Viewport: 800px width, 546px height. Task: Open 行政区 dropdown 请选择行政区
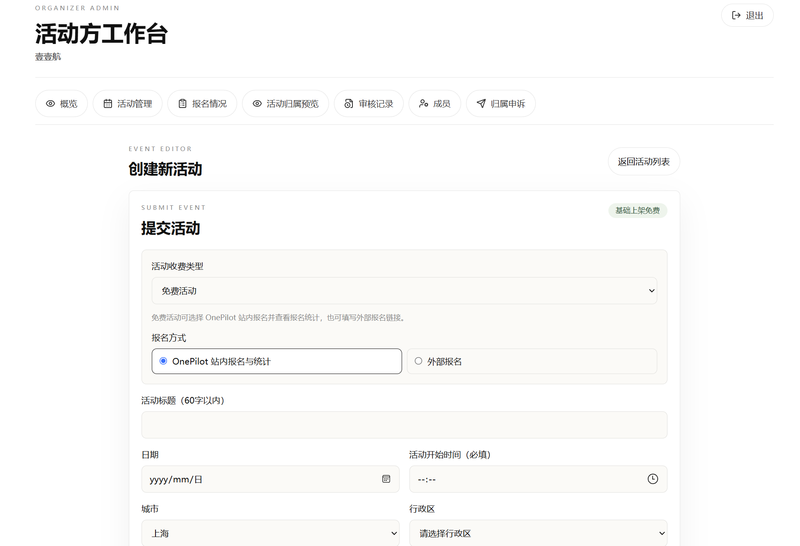[x=538, y=533]
